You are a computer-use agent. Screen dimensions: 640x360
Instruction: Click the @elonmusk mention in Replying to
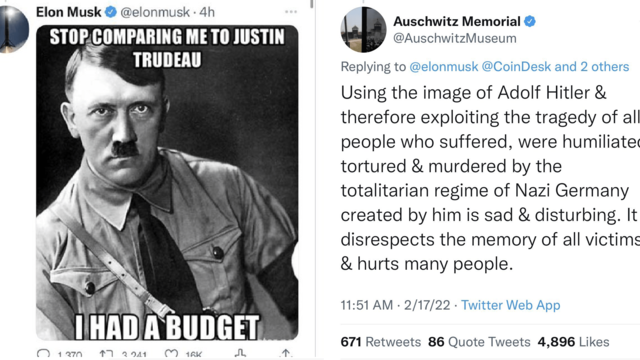tap(444, 67)
